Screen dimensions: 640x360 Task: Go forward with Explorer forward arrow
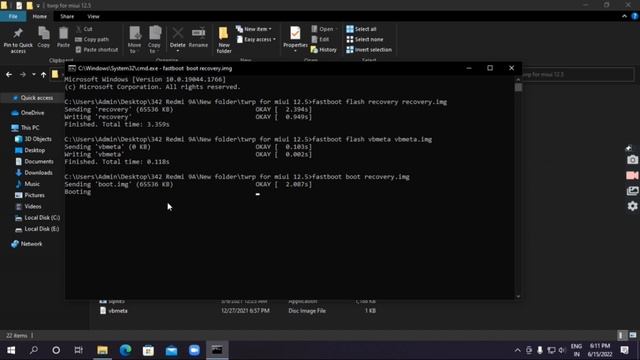click(22, 75)
